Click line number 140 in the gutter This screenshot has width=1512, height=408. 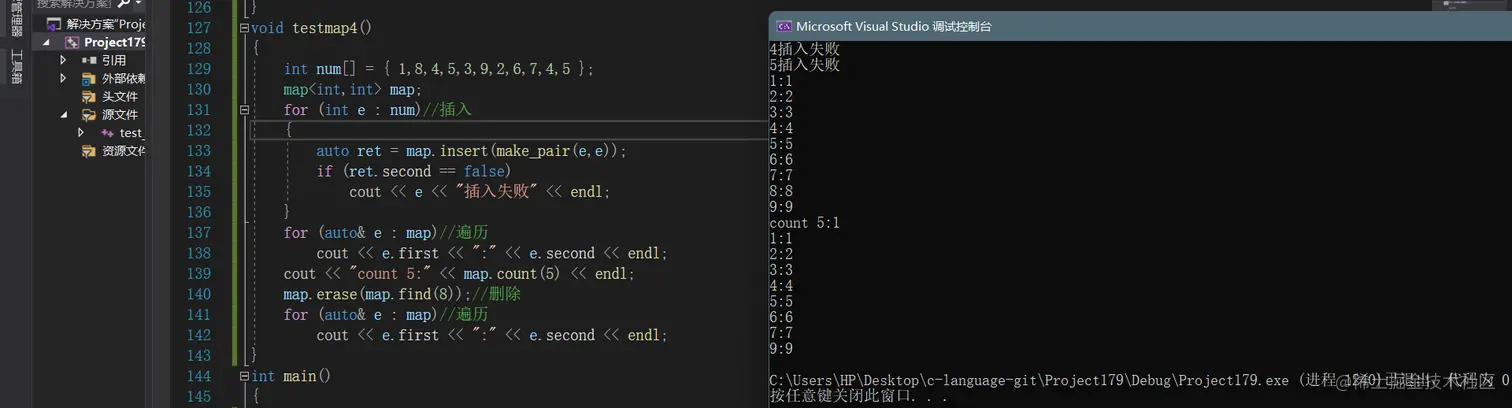199,295
